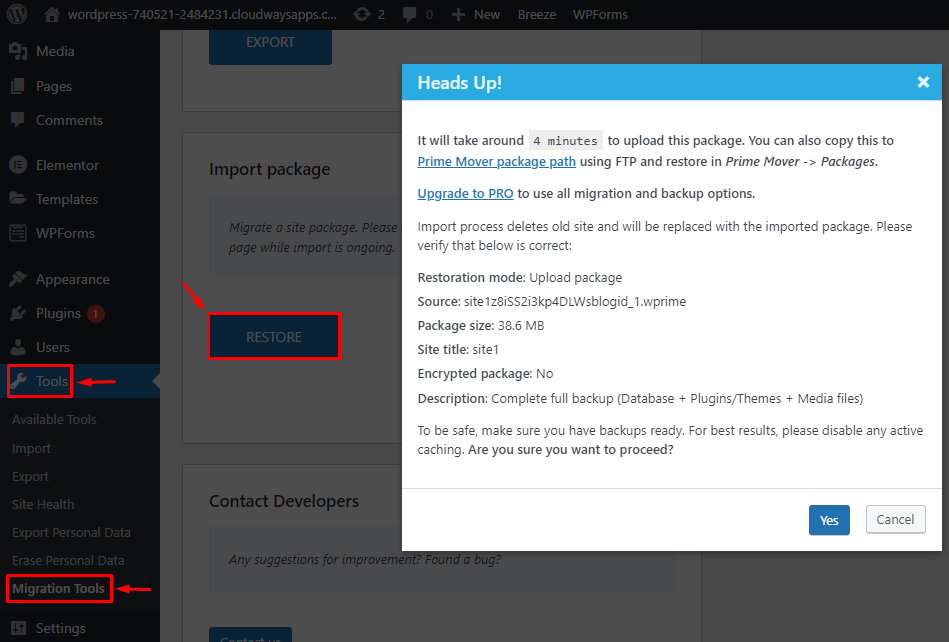
Task: Follow the Prime Mover package path link
Action: coord(496,161)
